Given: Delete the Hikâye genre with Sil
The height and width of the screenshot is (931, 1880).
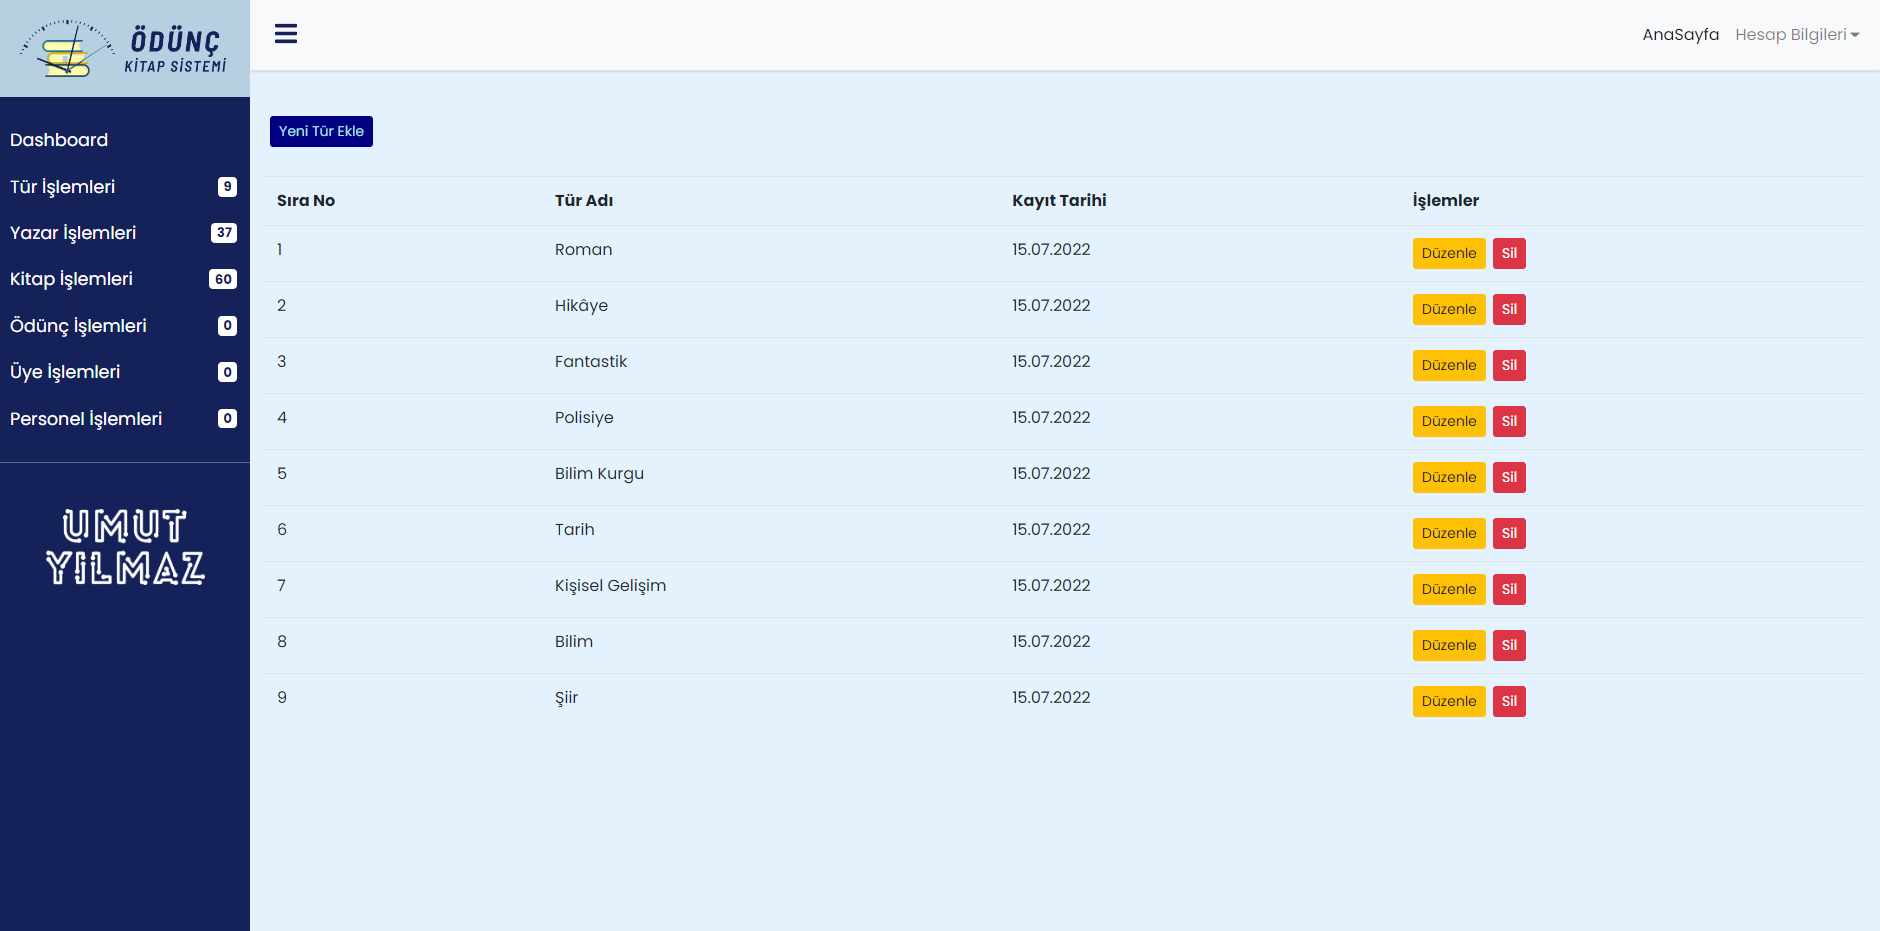Looking at the screenshot, I should tap(1508, 310).
